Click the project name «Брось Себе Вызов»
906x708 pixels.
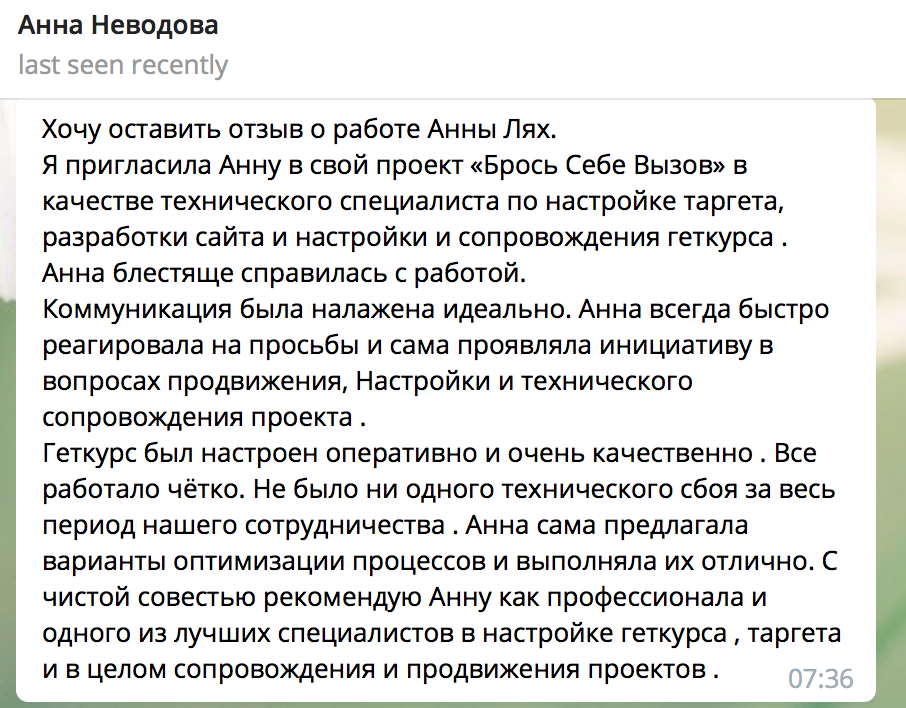[599, 165]
